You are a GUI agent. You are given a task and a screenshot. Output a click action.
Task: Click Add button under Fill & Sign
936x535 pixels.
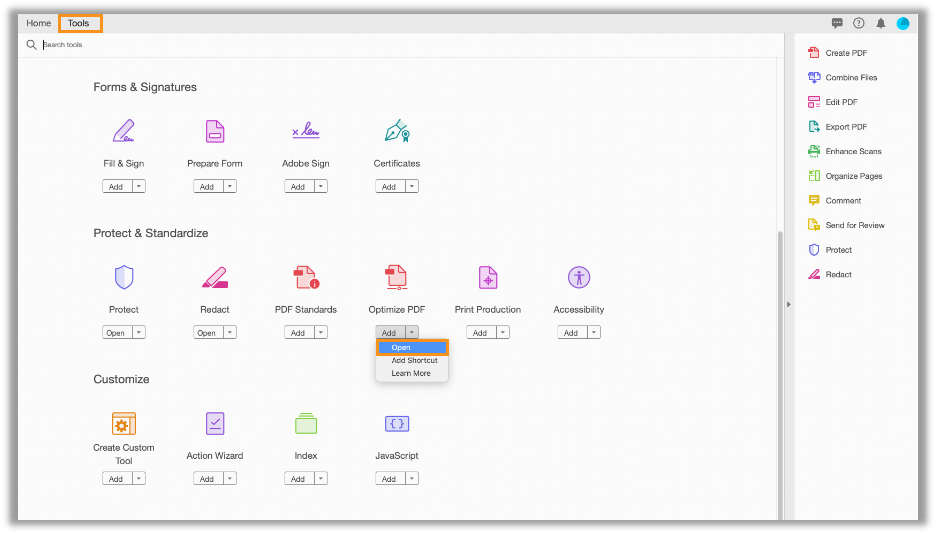click(x=117, y=186)
